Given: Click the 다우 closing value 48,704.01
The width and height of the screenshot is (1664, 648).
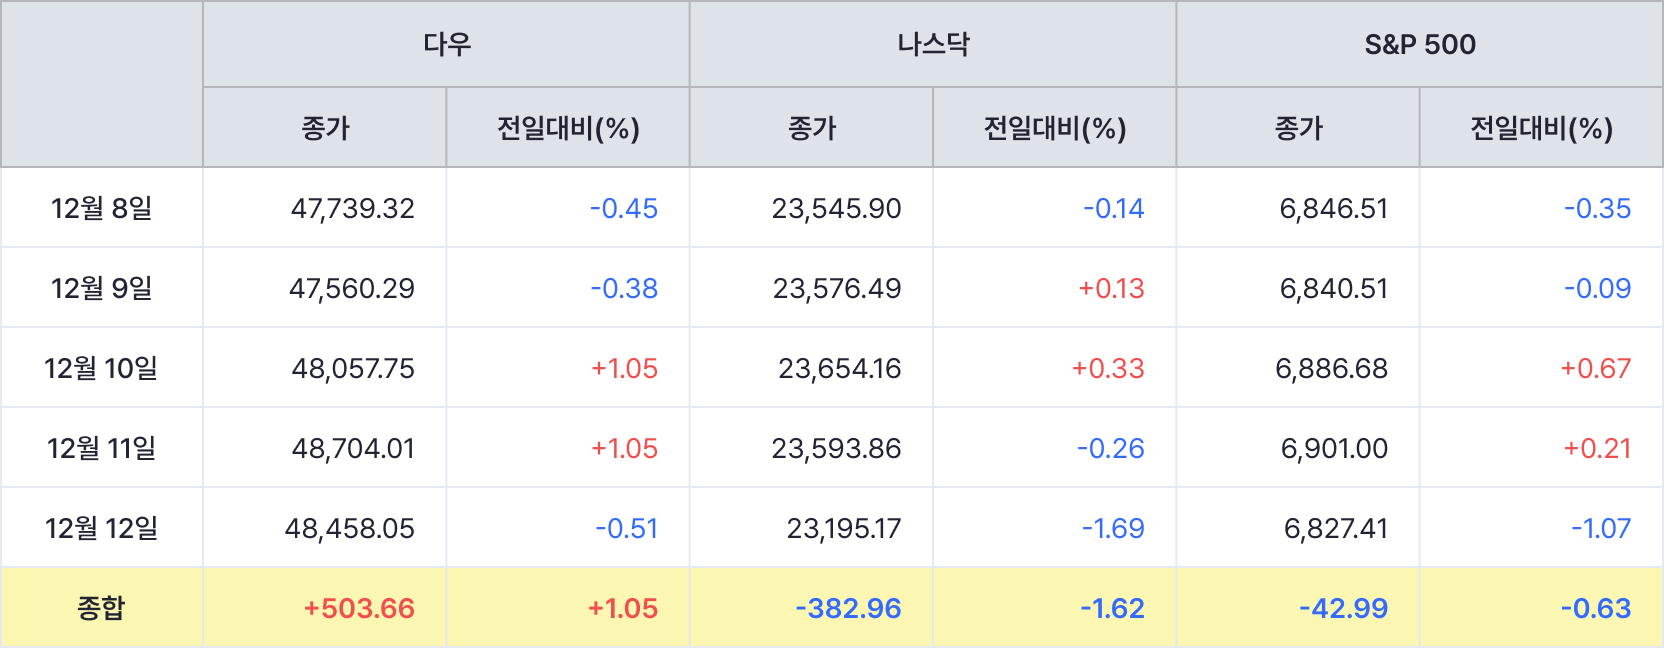Looking at the screenshot, I should pos(353,448).
